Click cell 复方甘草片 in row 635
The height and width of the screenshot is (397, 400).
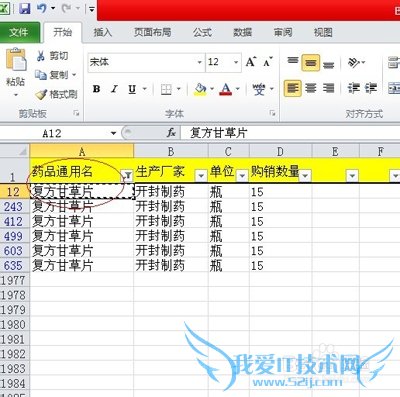click(x=82, y=266)
